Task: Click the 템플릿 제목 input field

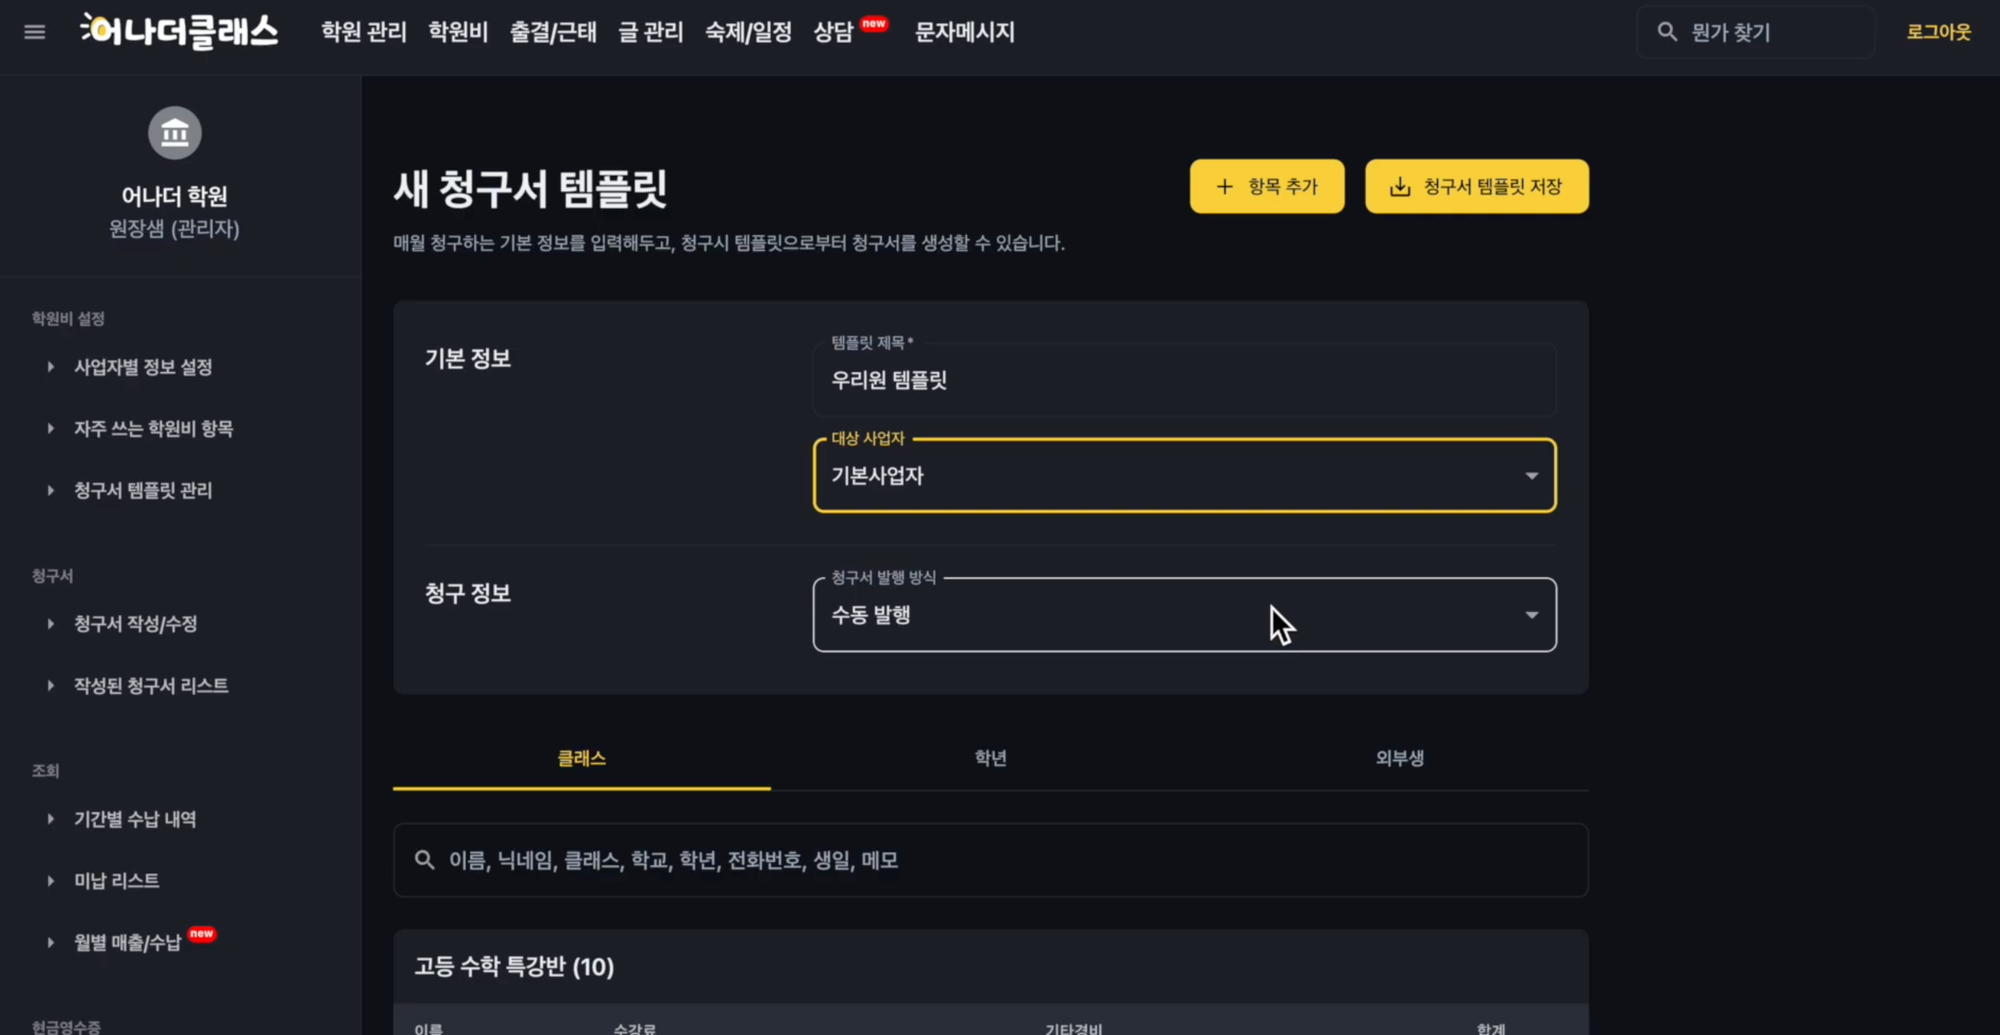Action: click(1185, 380)
